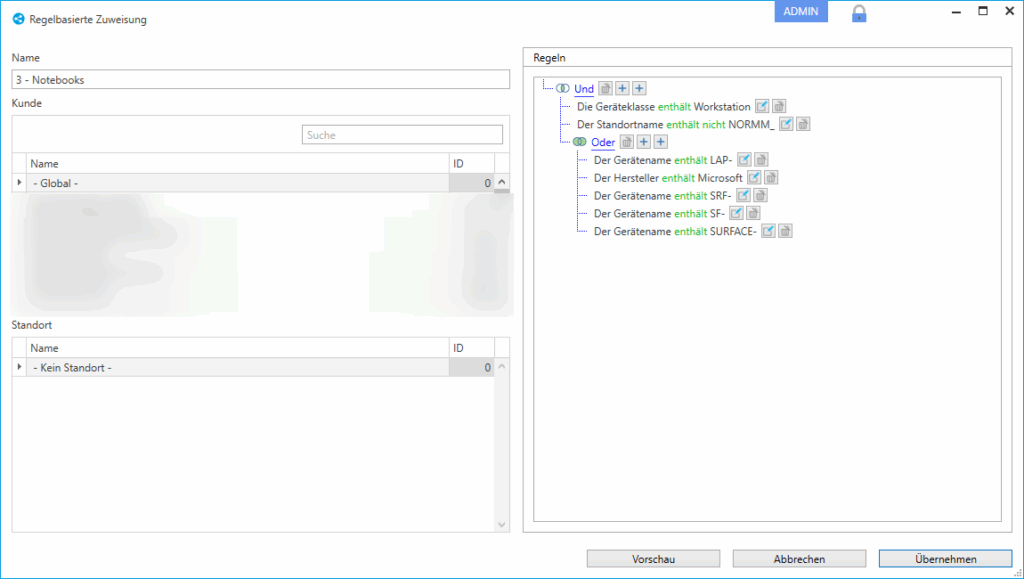1024x579 pixels.
Task: Edit the Standortname enthält nicht NORMM_ rule
Action: [x=786, y=124]
